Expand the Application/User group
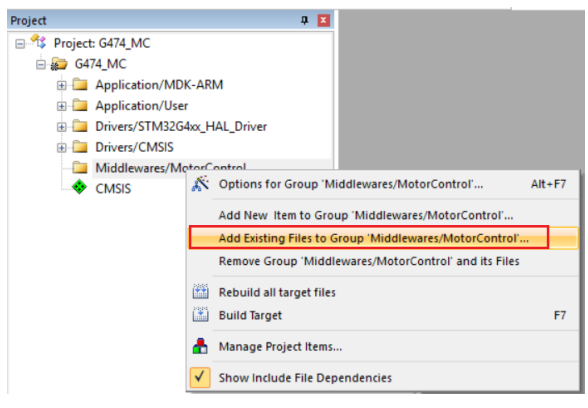 coord(62,106)
